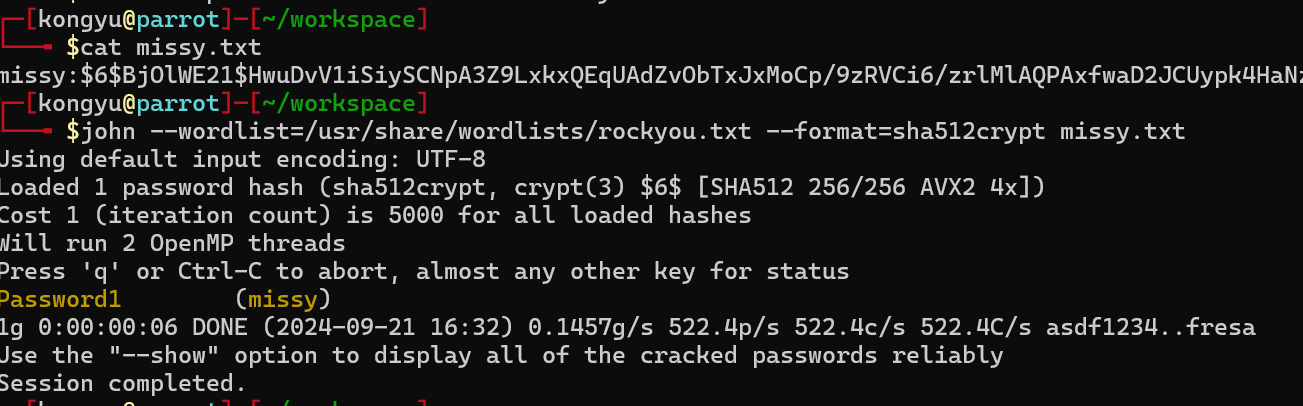Click the missy:$6$ hash output line

(x=651, y=74)
